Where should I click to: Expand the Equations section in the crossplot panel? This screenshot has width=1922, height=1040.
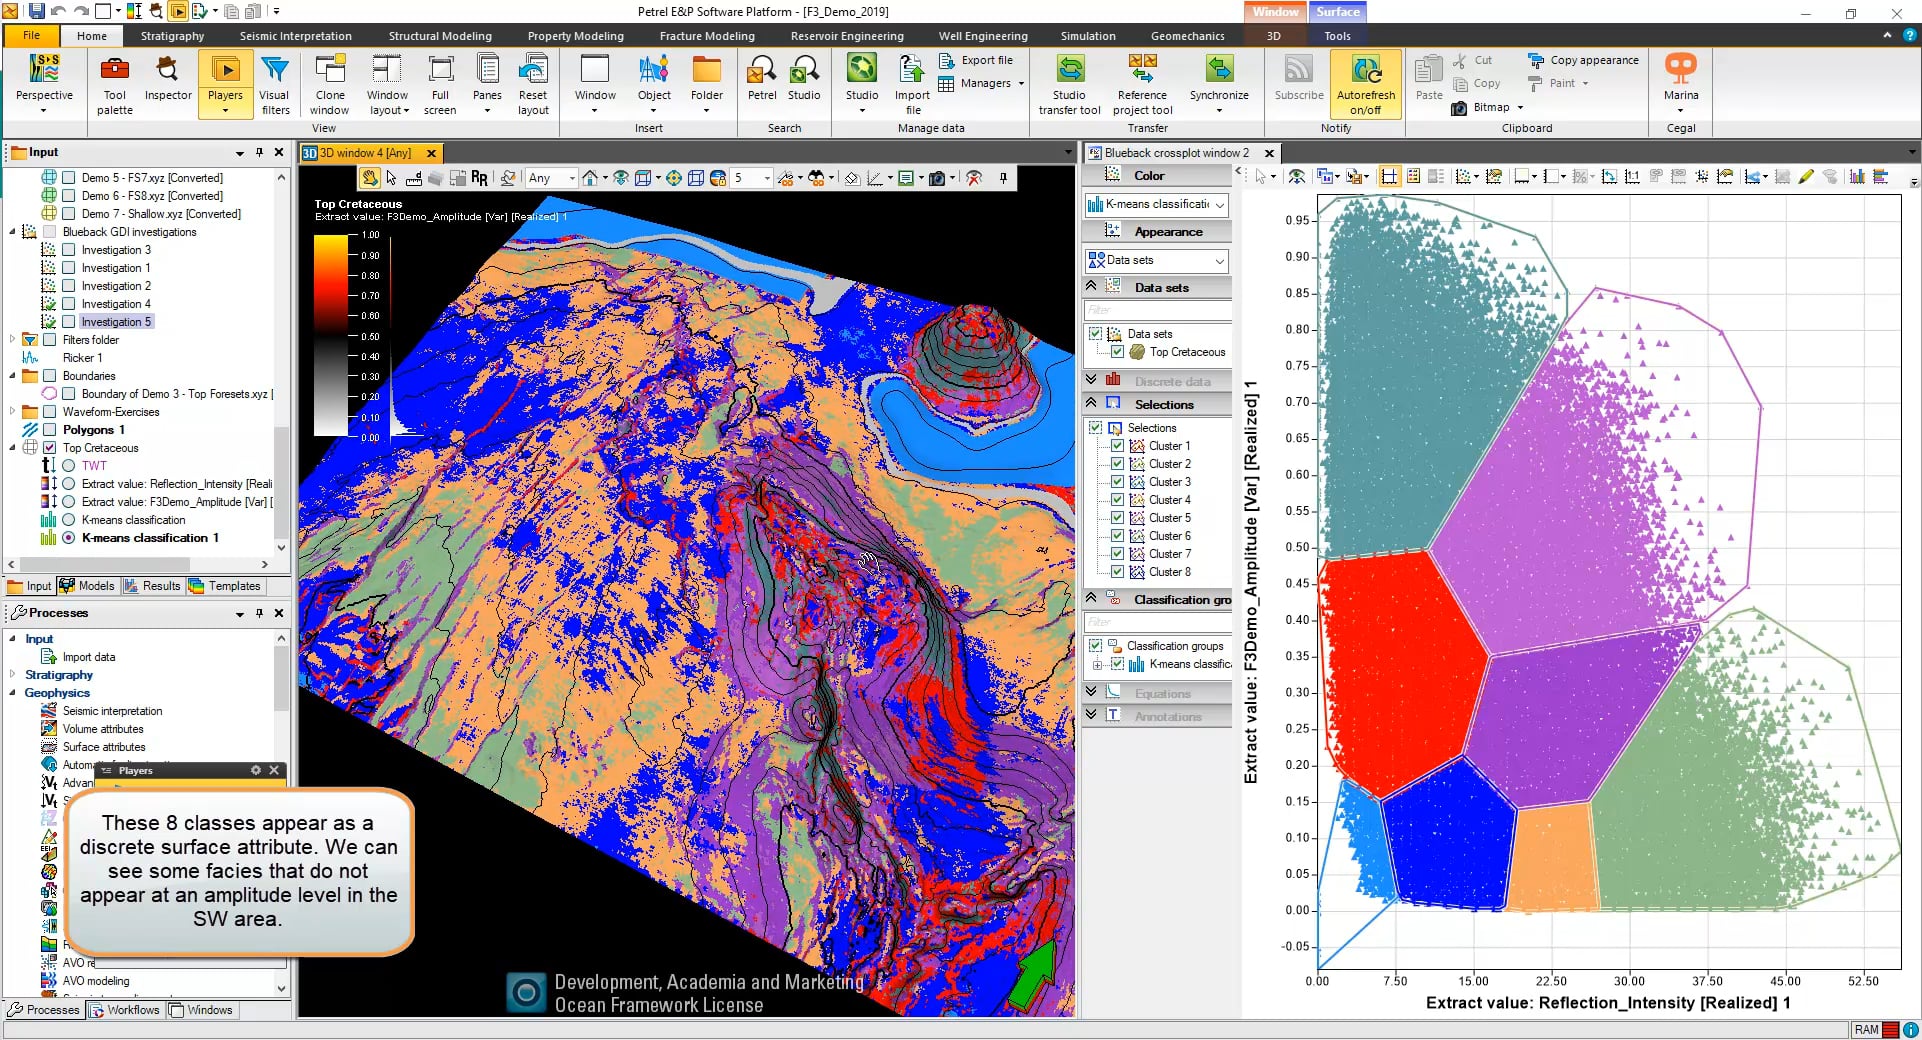(1091, 692)
